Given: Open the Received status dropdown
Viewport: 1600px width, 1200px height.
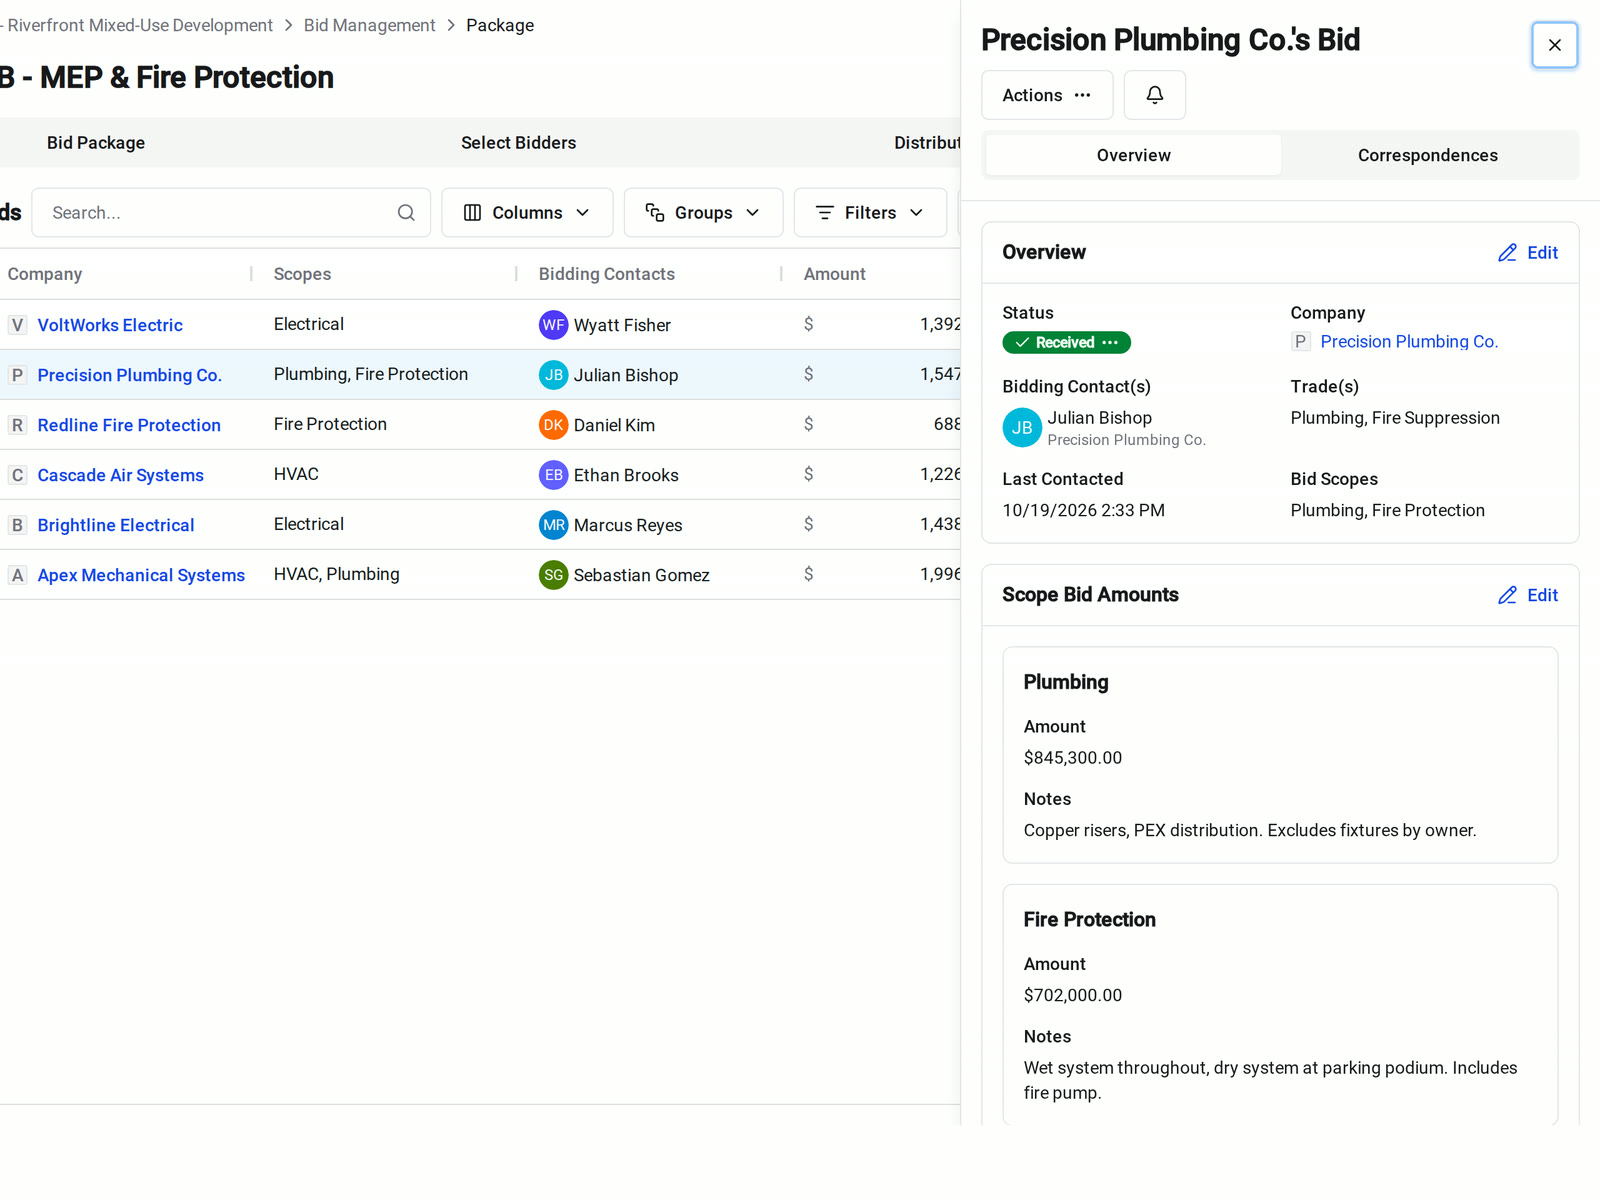Looking at the screenshot, I should point(1066,343).
